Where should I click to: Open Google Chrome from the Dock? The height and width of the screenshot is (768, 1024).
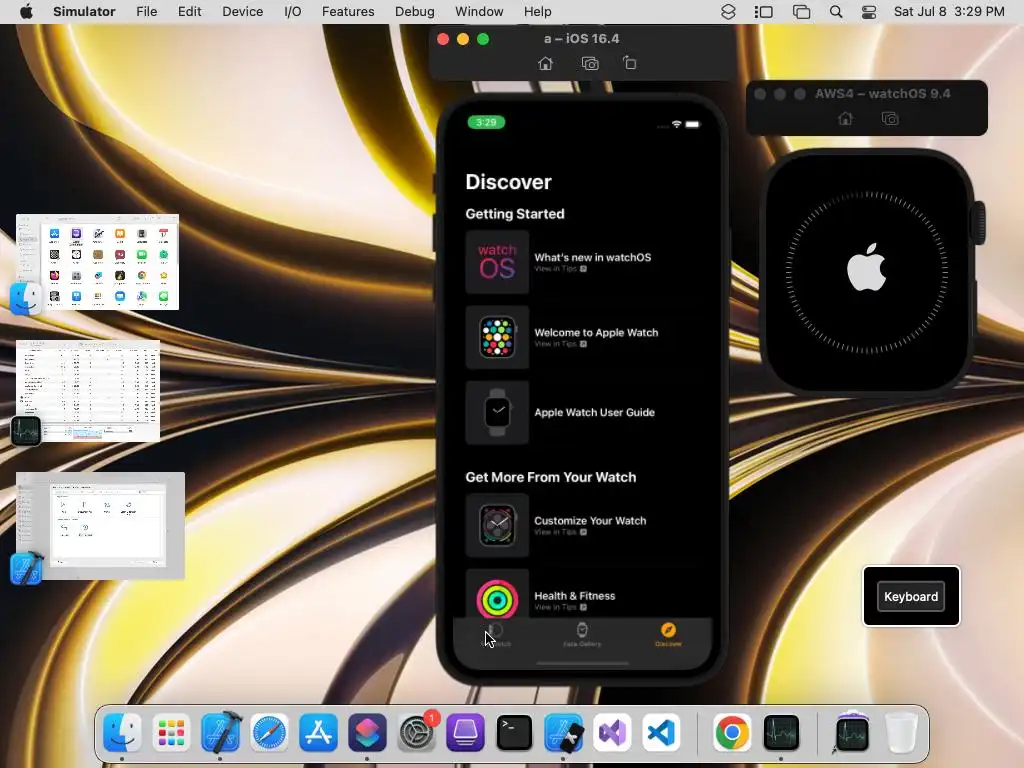coord(732,732)
